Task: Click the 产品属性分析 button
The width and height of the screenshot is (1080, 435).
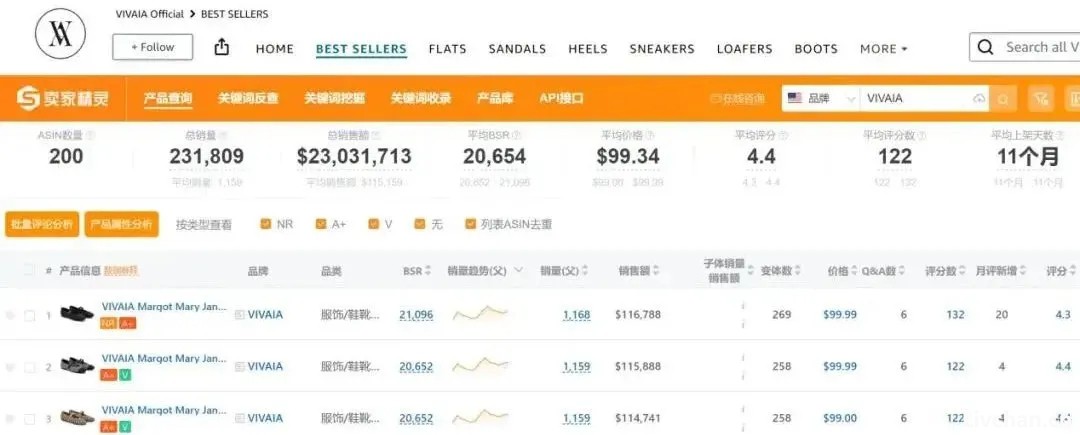Action: coord(122,224)
